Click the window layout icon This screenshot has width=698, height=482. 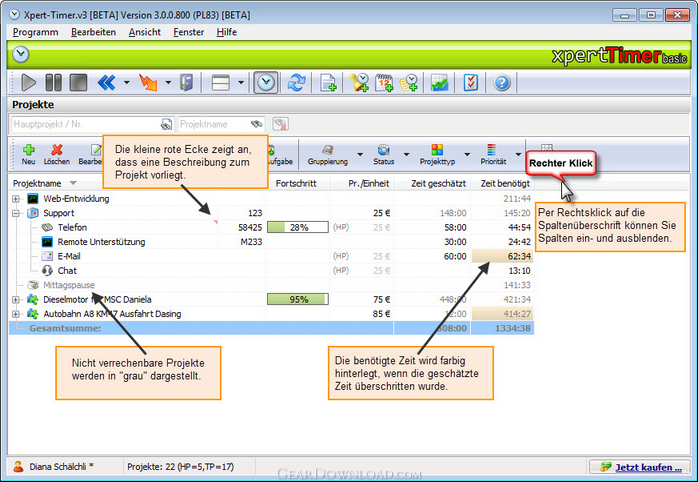[x=221, y=83]
